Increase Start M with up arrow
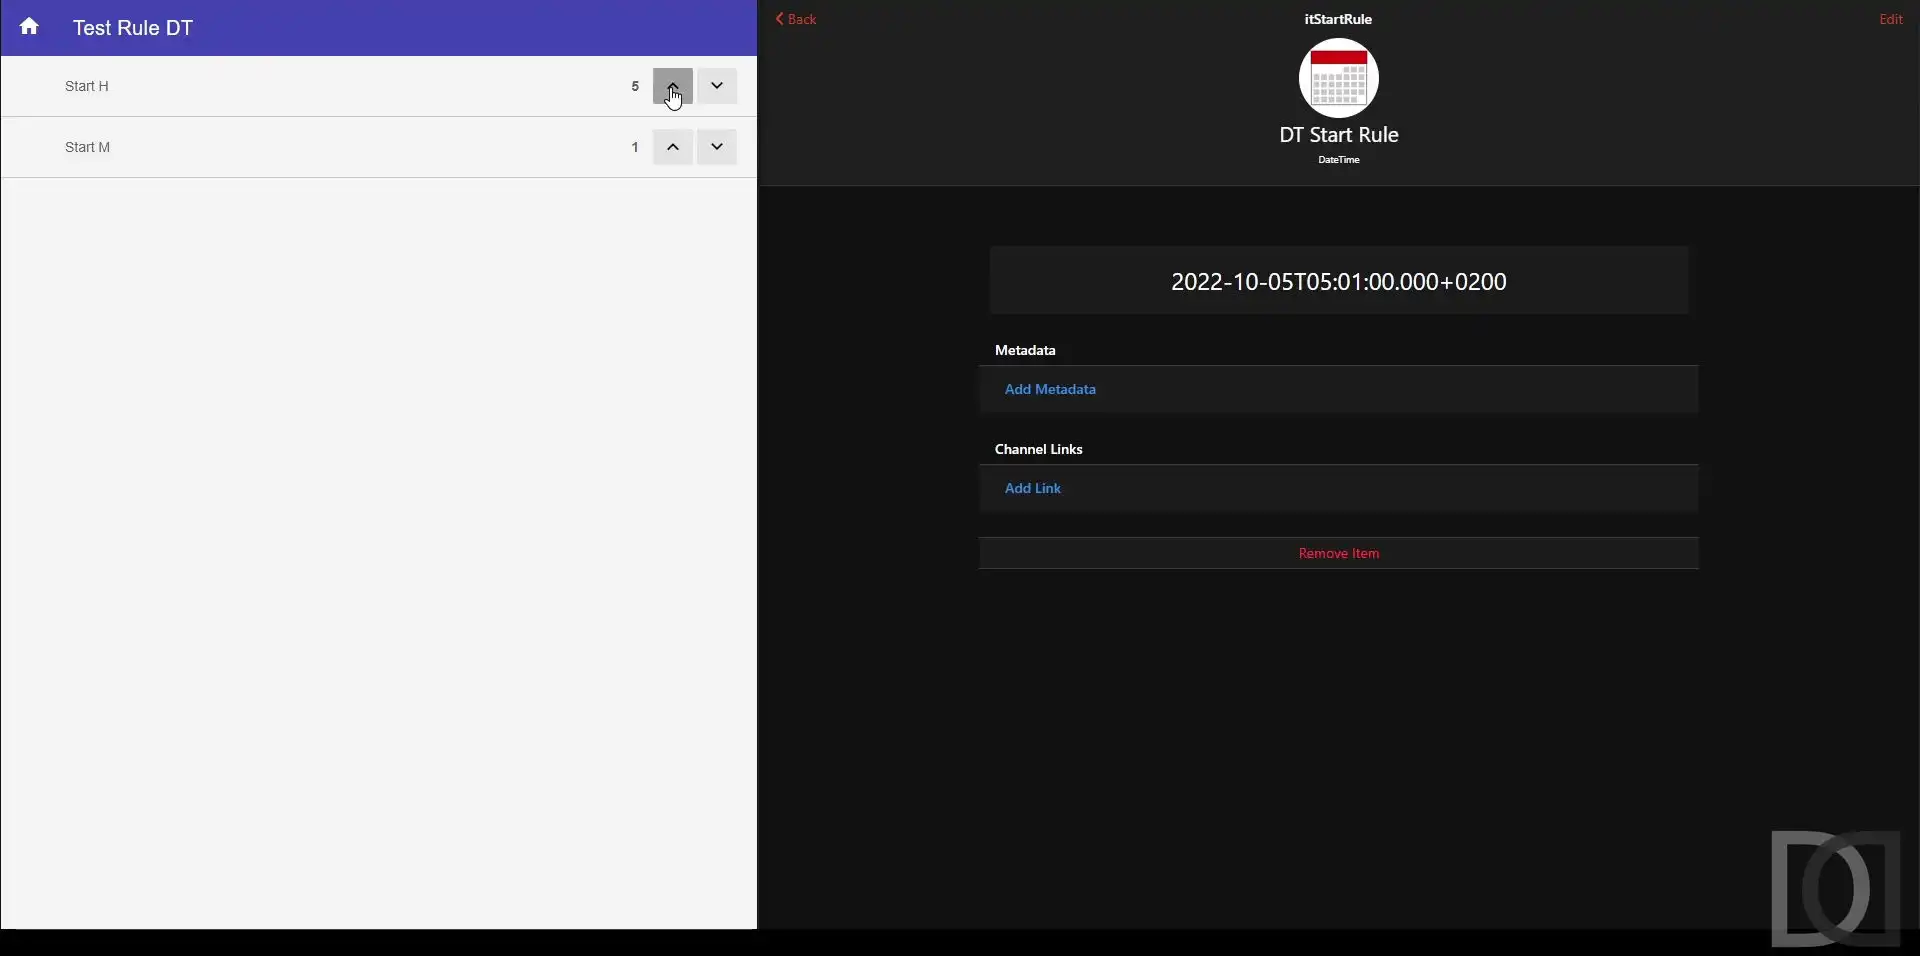 673,147
